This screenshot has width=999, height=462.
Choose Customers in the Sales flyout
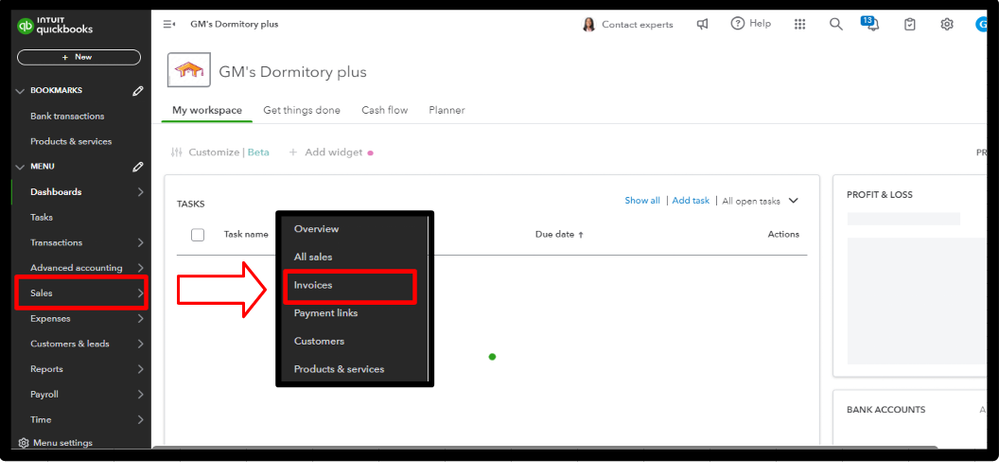pyautogui.click(x=319, y=341)
